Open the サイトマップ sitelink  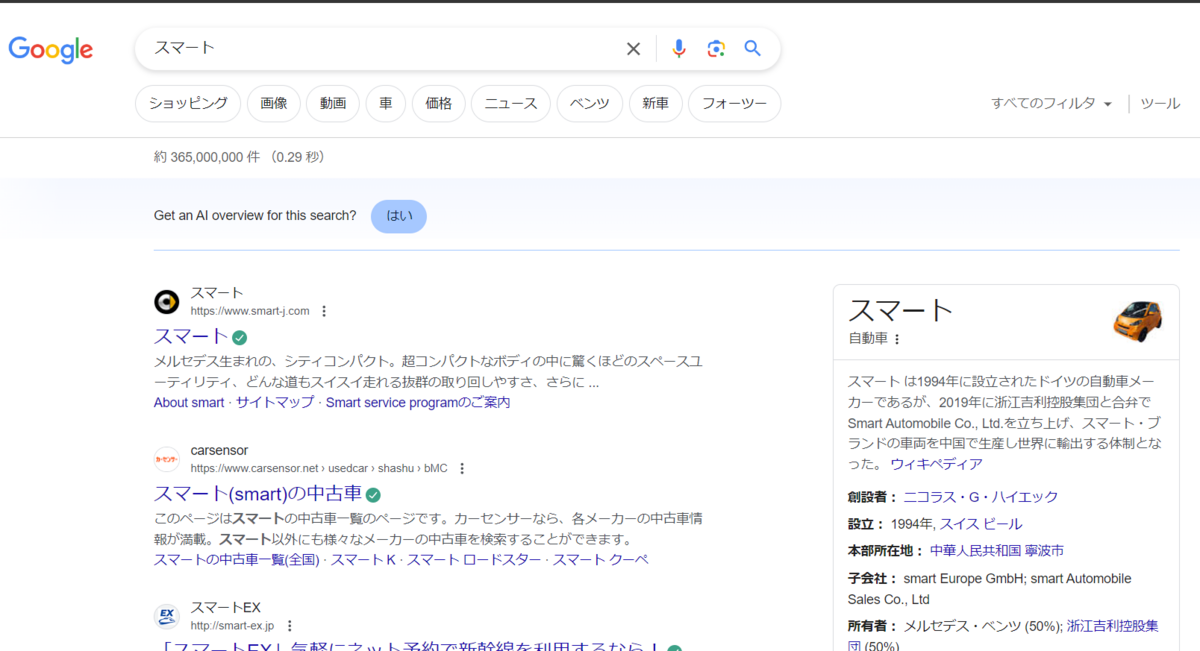(x=275, y=402)
